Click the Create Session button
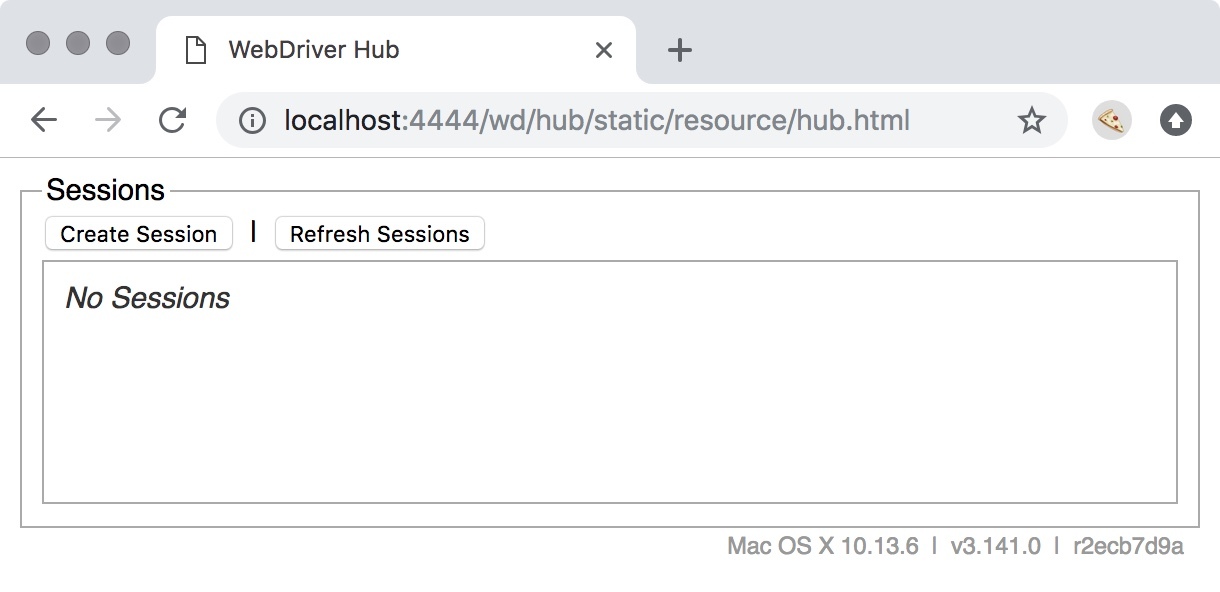 coord(138,234)
